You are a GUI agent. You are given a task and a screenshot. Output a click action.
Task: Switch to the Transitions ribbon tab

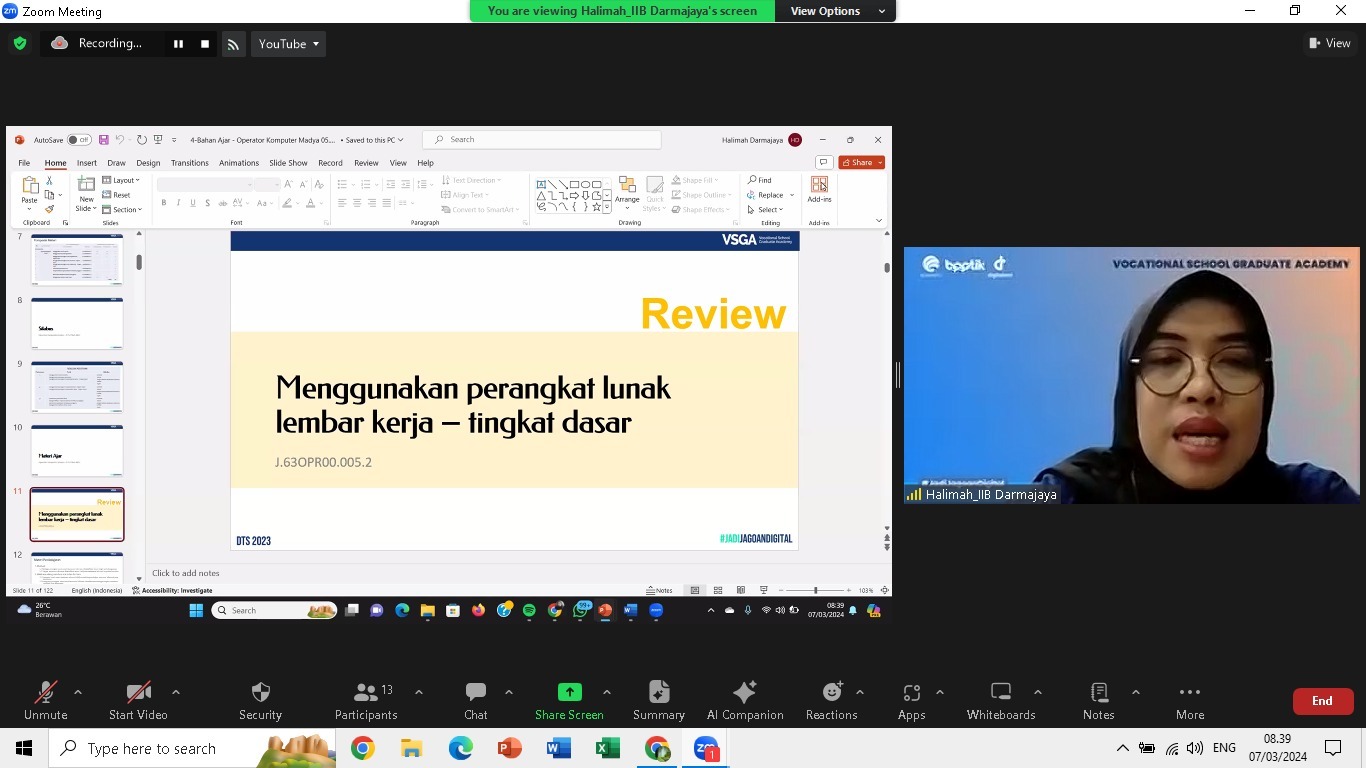point(190,162)
